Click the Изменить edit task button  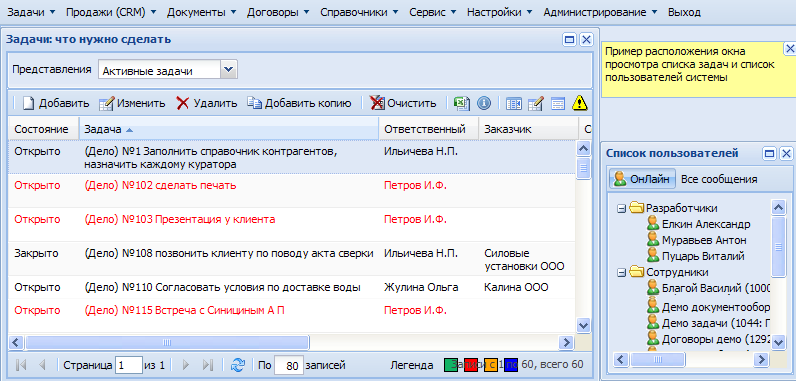click(132, 103)
